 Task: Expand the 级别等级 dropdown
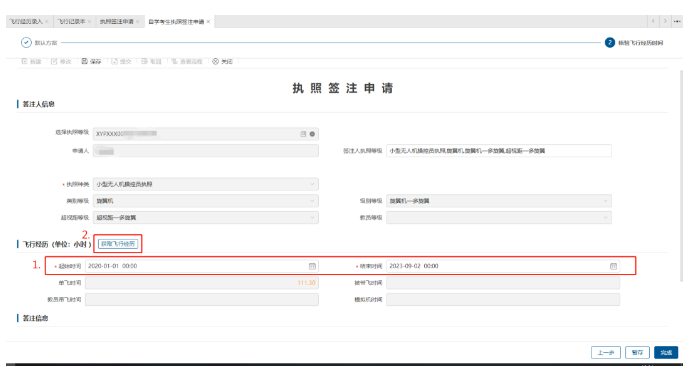point(605,201)
